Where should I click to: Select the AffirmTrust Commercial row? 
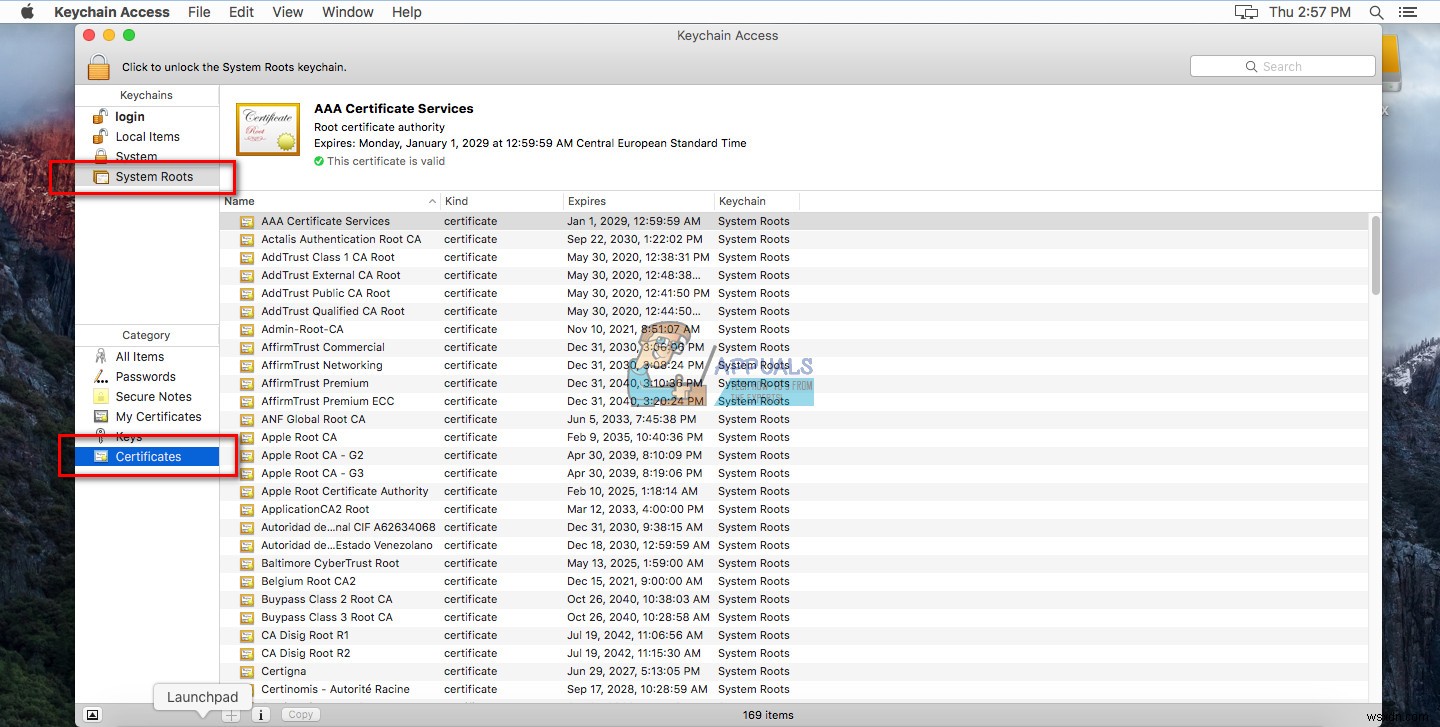pos(794,347)
